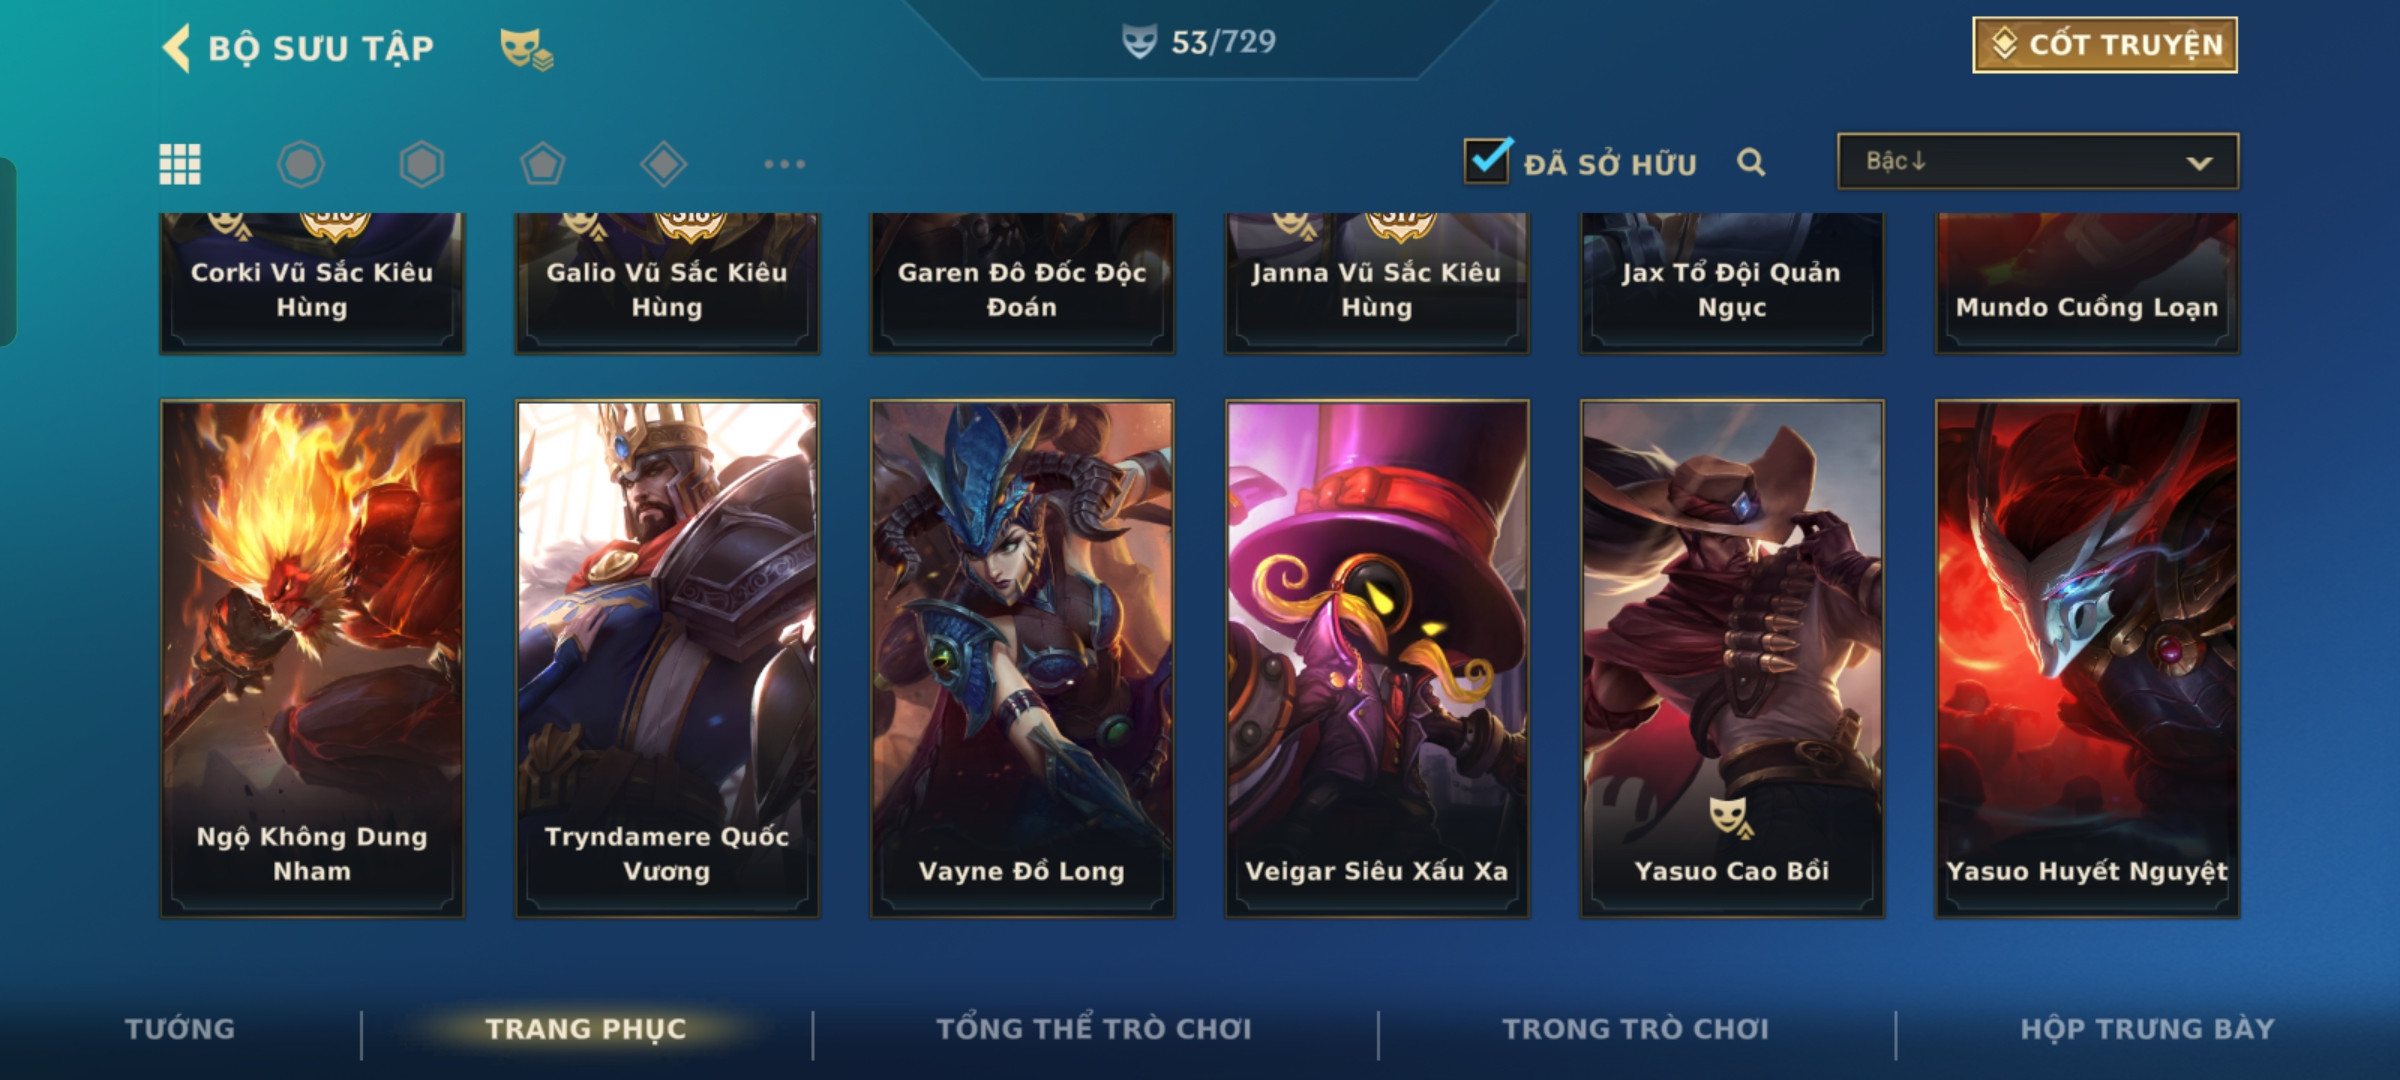
Task: Expand the Bậc sort dropdown
Action: pos(2038,161)
